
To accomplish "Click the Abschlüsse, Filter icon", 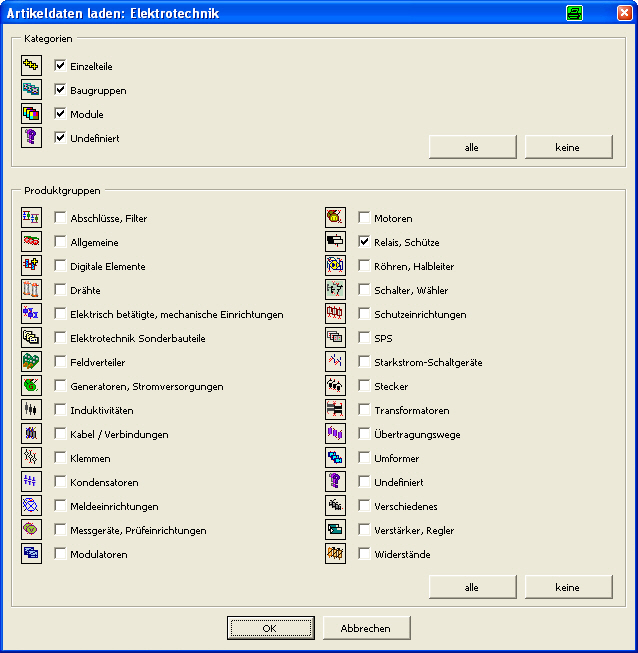I will (31, 217).
